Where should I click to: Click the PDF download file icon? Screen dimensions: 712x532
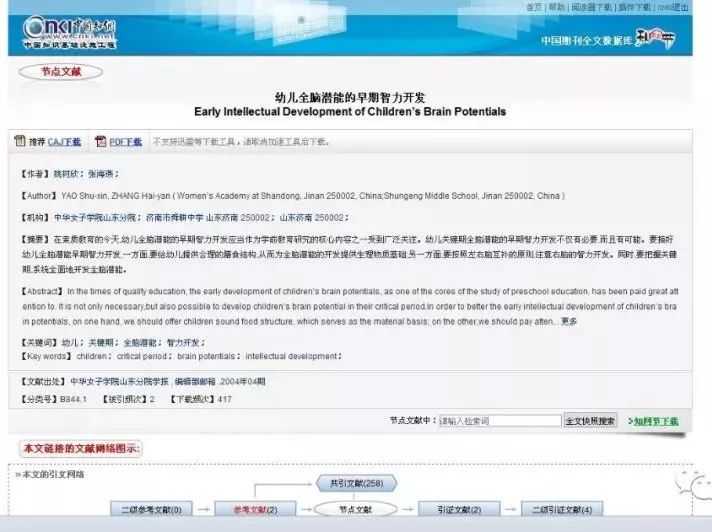(100, 142)
